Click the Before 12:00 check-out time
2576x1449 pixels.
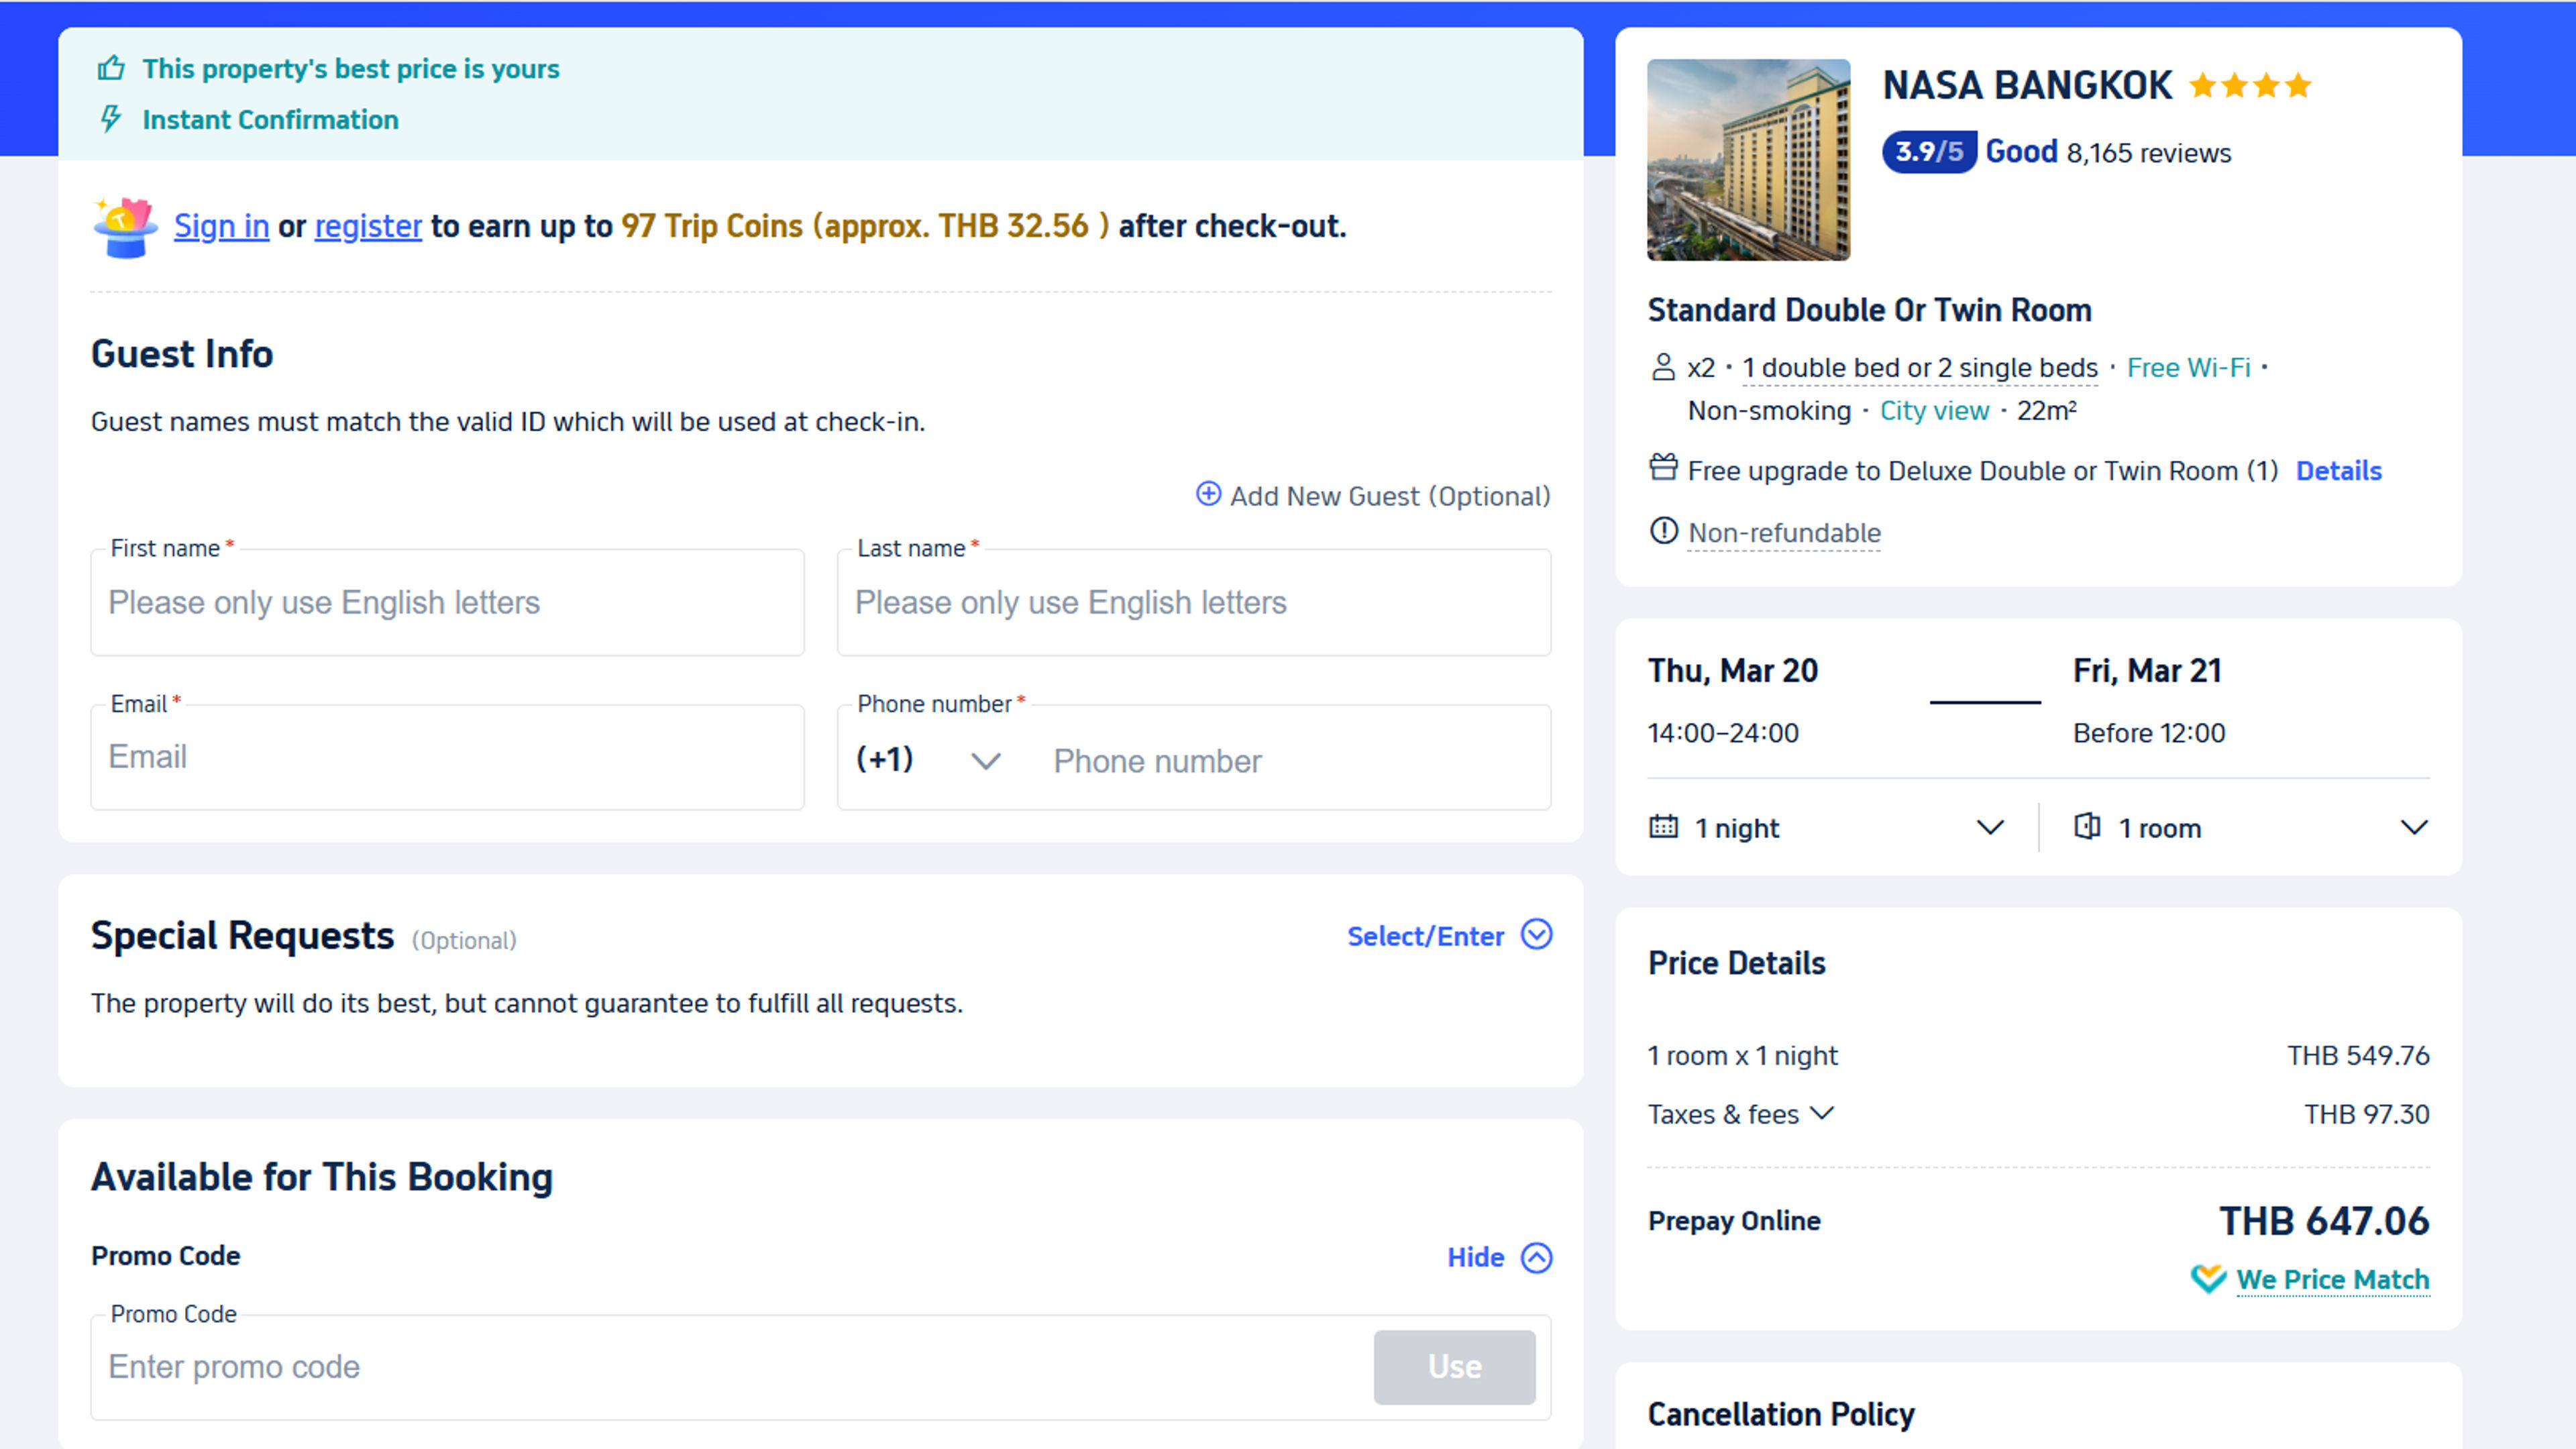[2149, 734]
